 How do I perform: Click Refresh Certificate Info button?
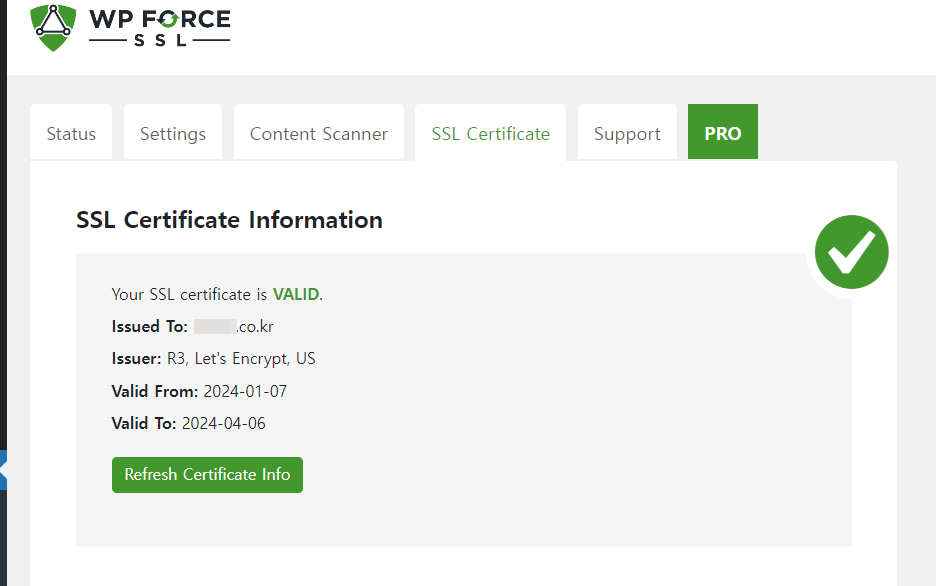207,475
